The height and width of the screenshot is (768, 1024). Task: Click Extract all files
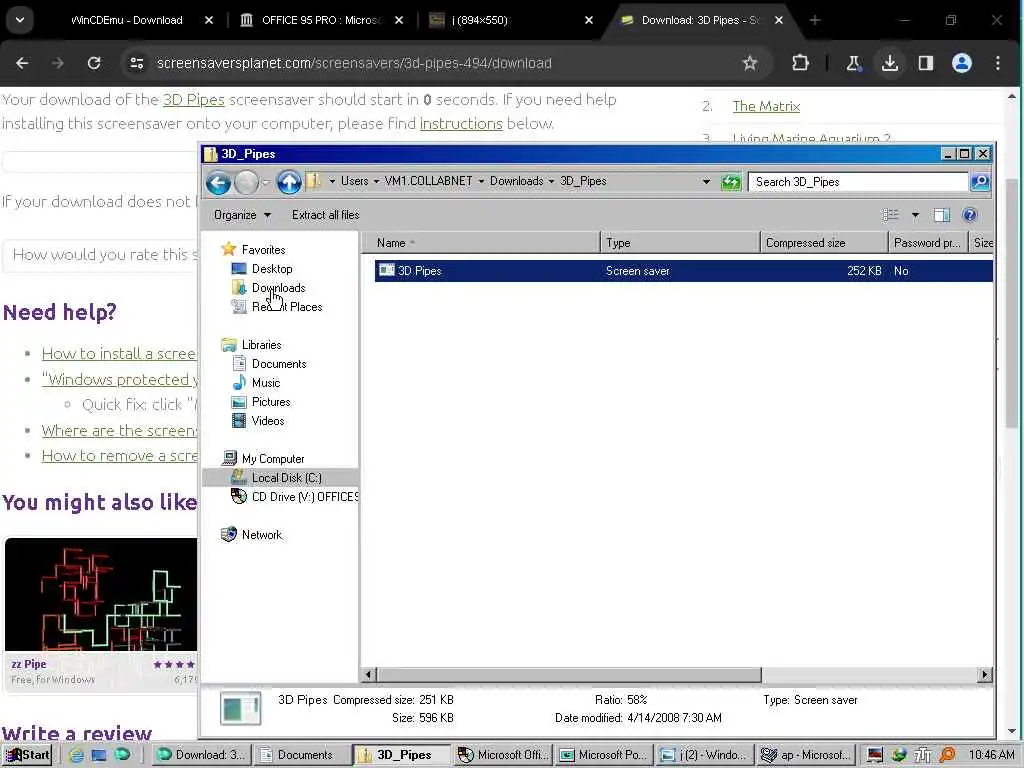click(325, 215)
